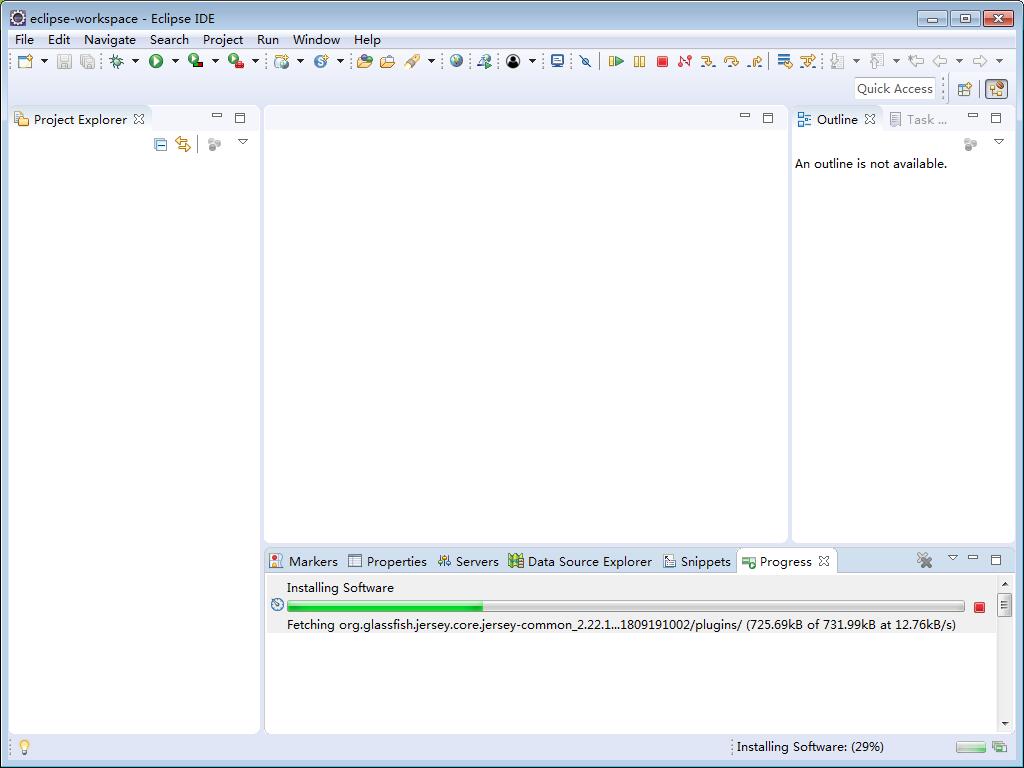The image size is (1024, 768).
Task: Open the Help menu
Action: (367, 40)
